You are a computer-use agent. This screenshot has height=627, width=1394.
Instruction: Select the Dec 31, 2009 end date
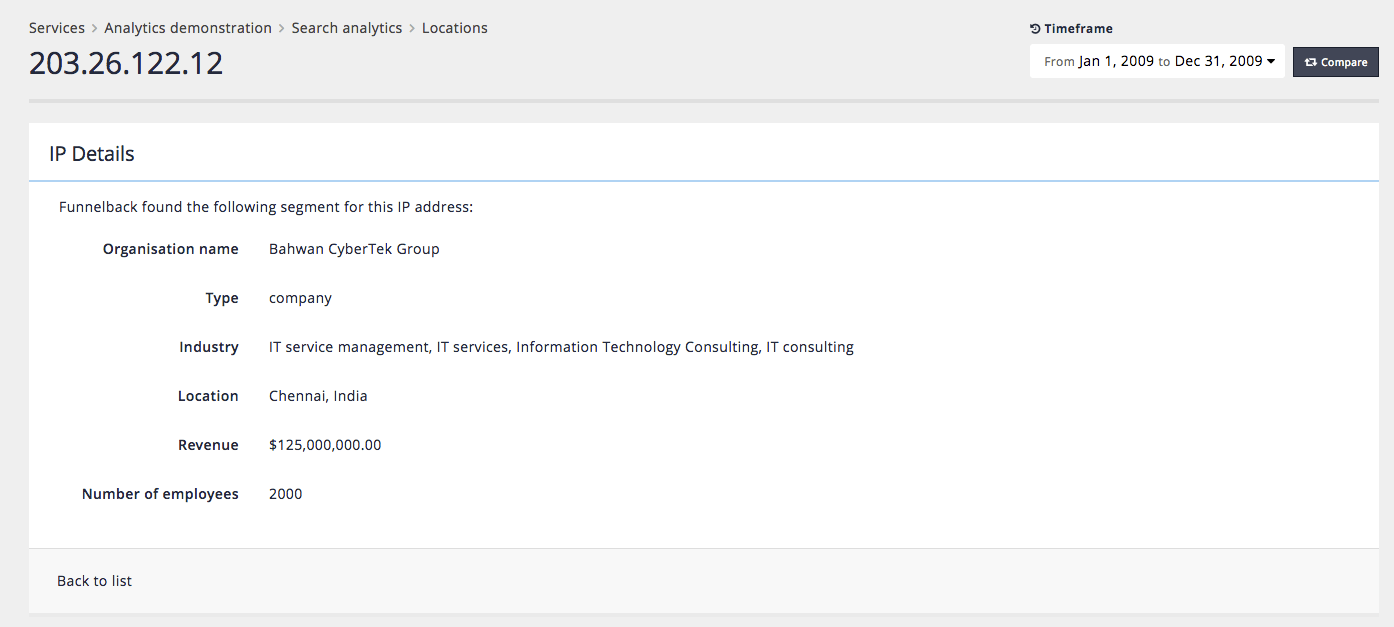1218,61
